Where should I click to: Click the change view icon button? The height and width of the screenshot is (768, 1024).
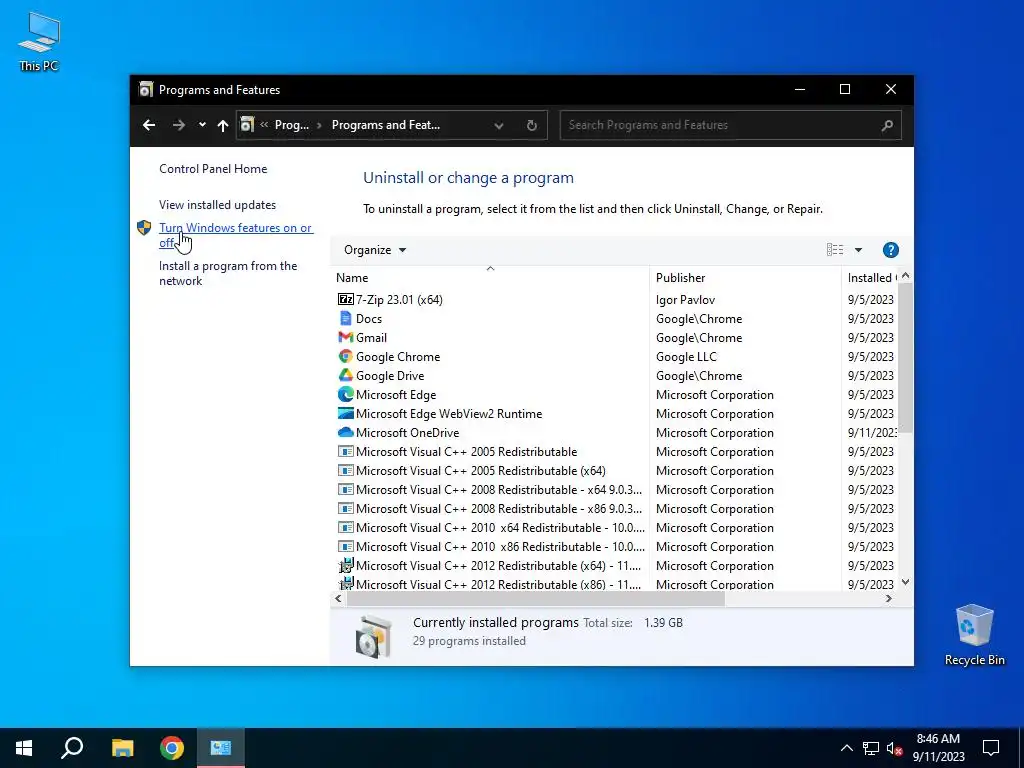tap(835, 250)
